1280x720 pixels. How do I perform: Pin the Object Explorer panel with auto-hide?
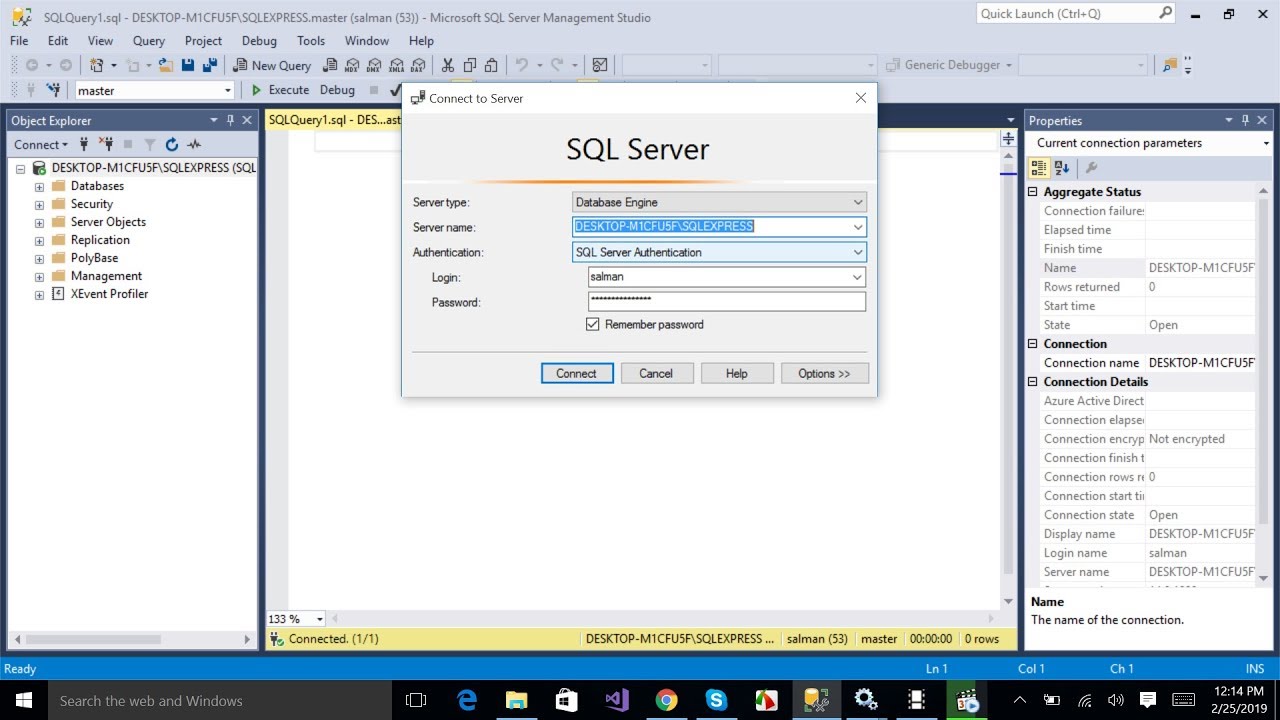(230, 120)
